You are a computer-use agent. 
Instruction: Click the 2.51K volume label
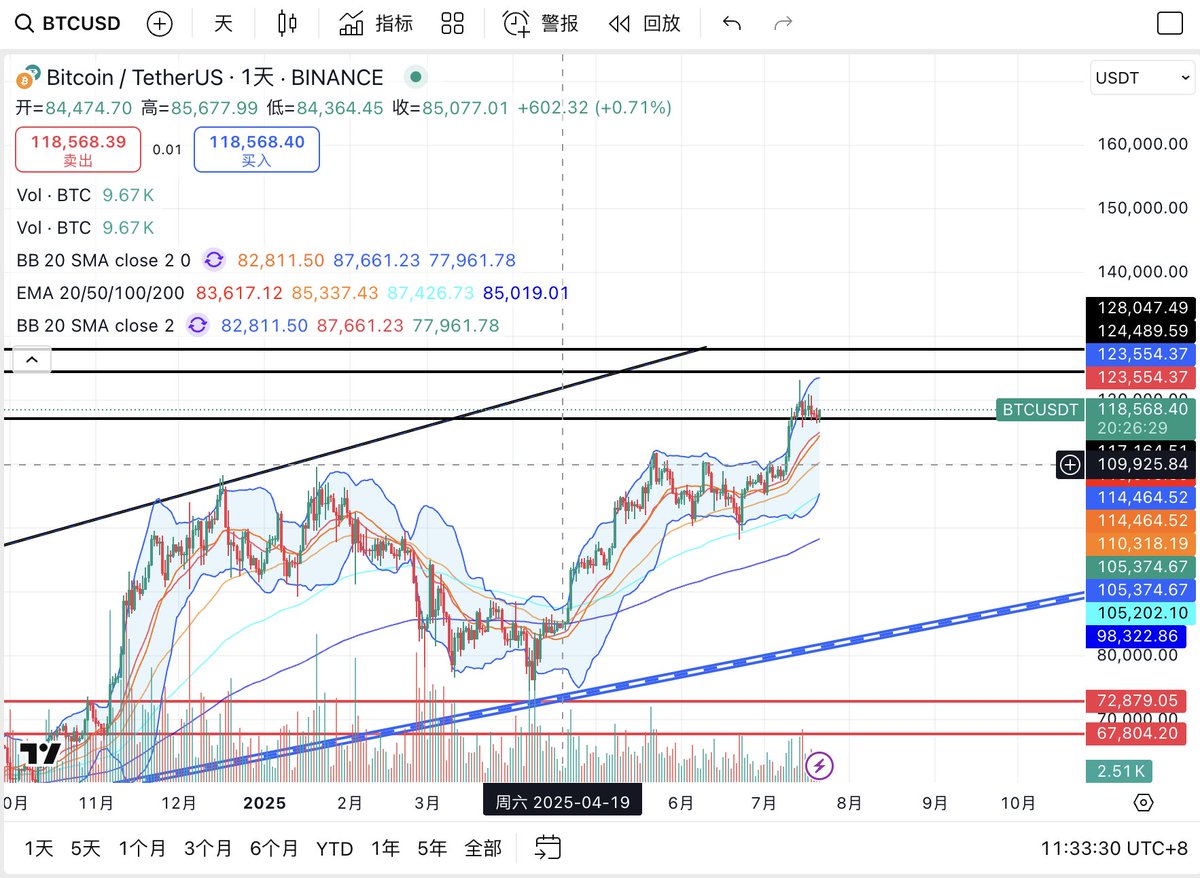[1119, 771]
